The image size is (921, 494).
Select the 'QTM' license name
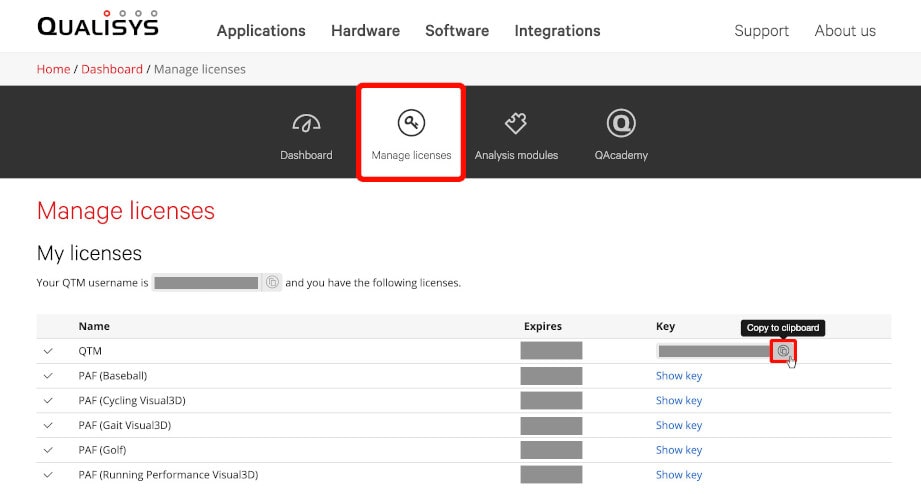tap(90, 351)
